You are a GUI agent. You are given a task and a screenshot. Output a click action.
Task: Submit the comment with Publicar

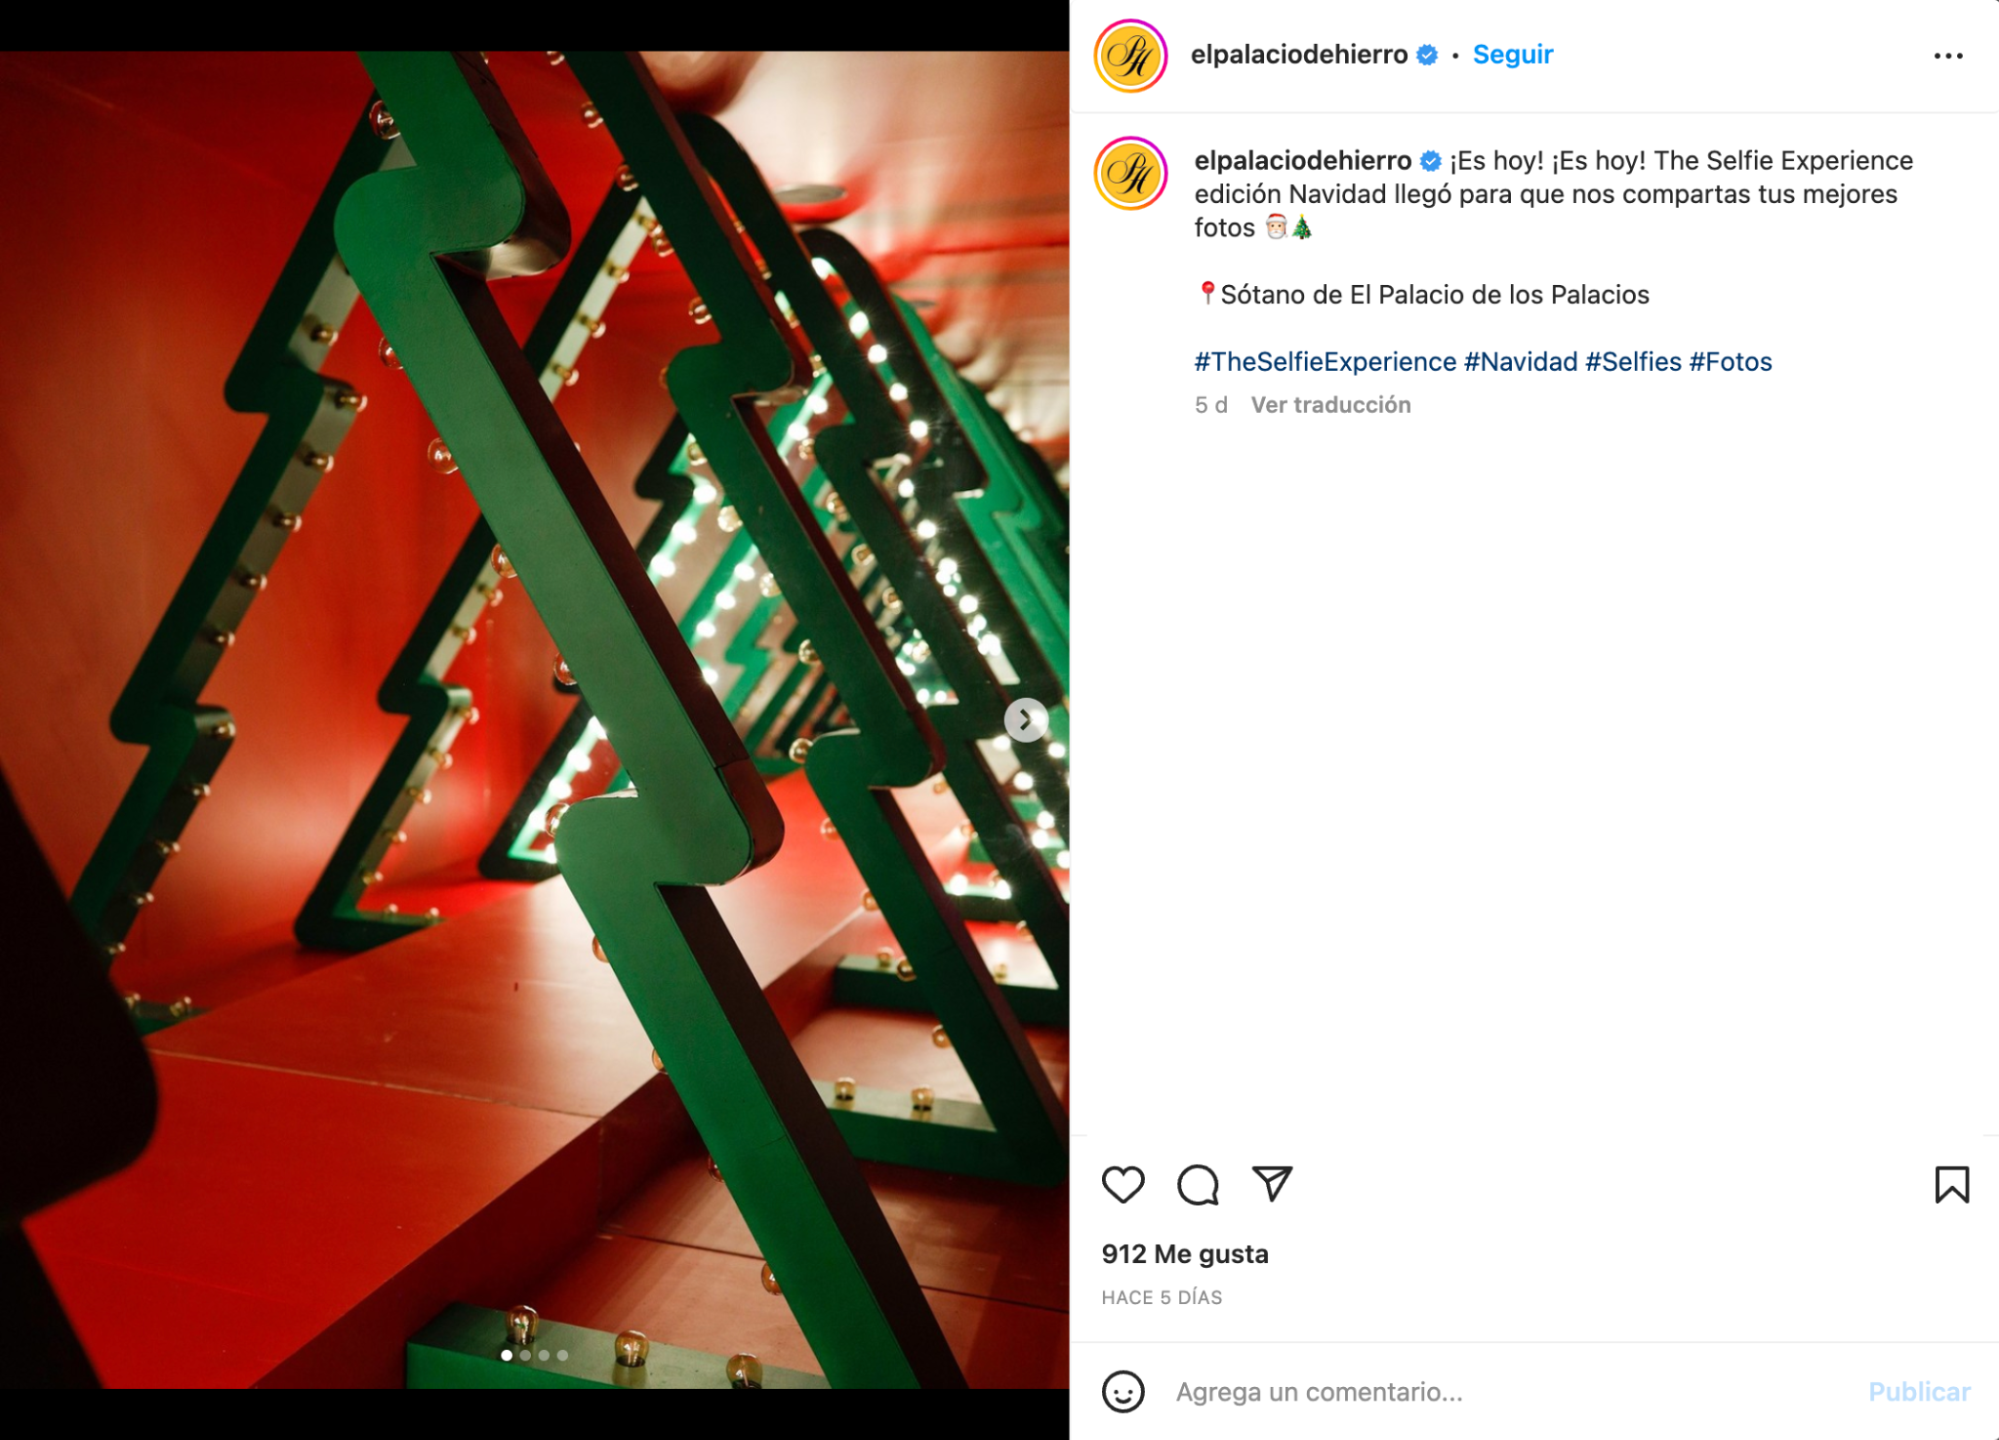click(x=1919, y=1392)
